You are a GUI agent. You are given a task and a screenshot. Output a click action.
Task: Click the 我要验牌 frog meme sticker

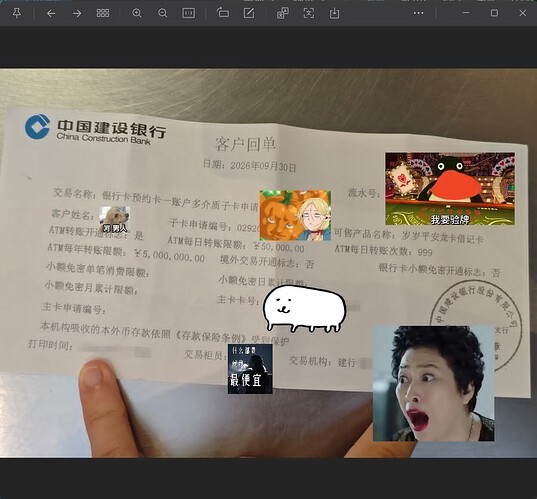450,189
